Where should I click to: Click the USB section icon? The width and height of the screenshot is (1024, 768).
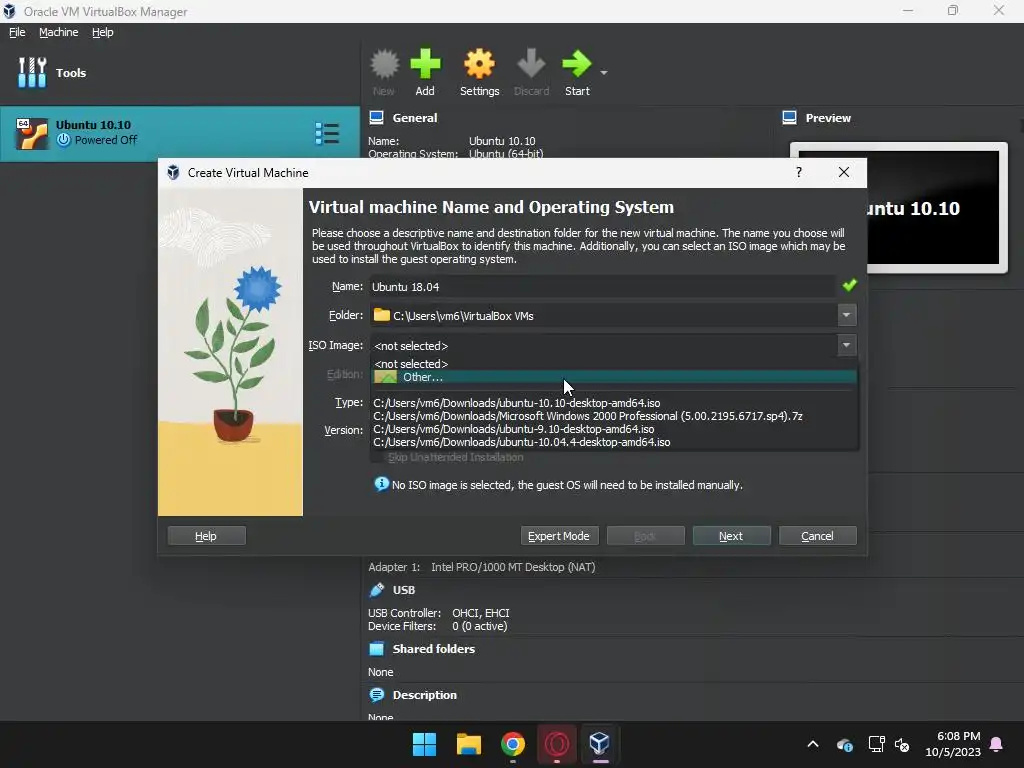pos(377,590)
